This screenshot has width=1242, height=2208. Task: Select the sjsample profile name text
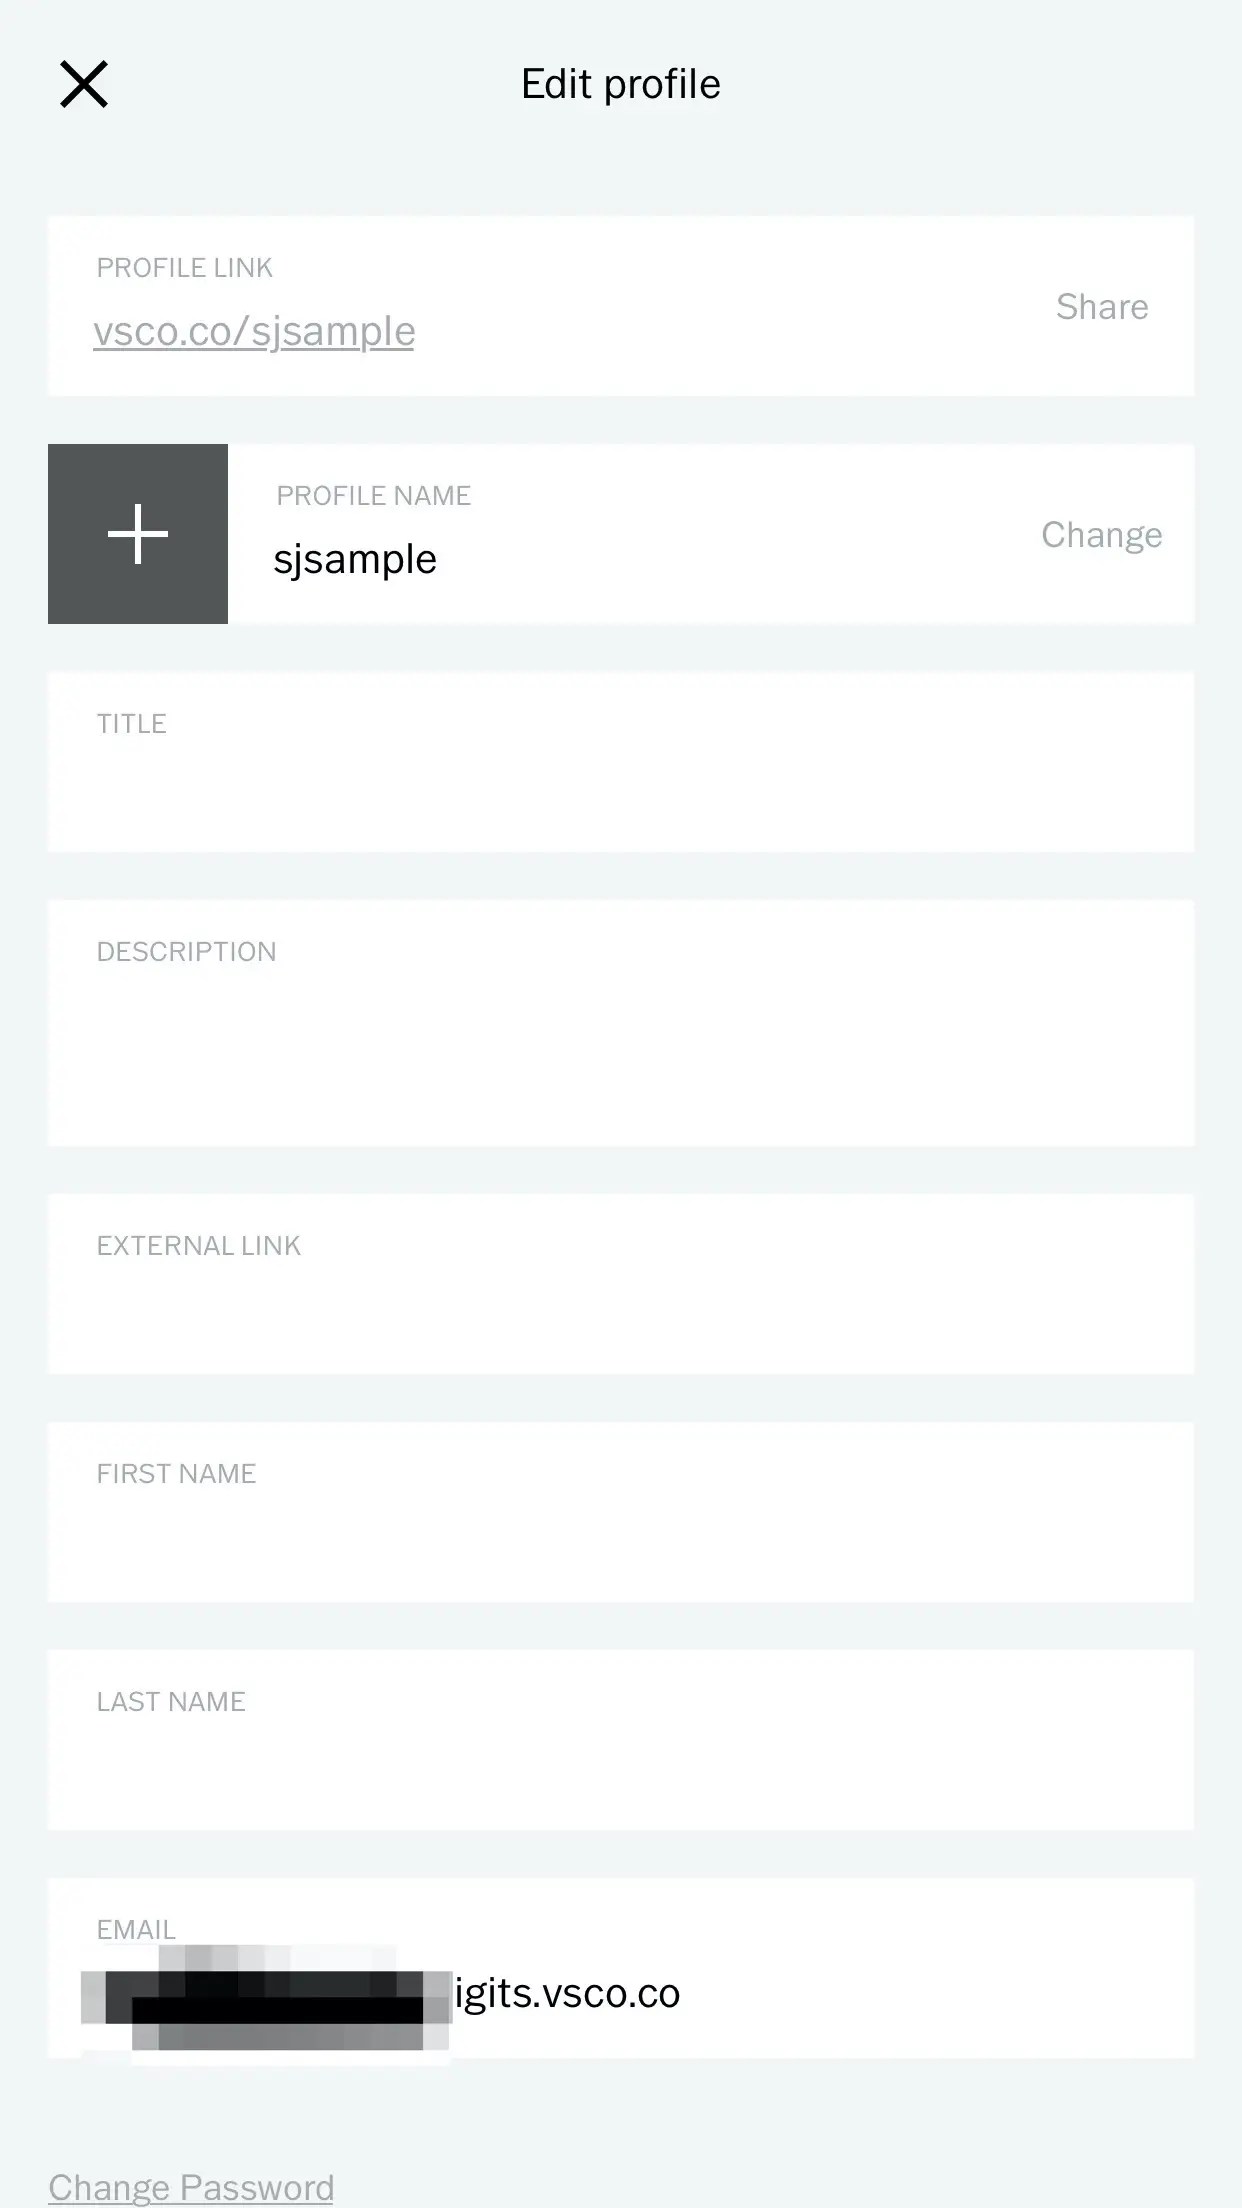[355, 559]
